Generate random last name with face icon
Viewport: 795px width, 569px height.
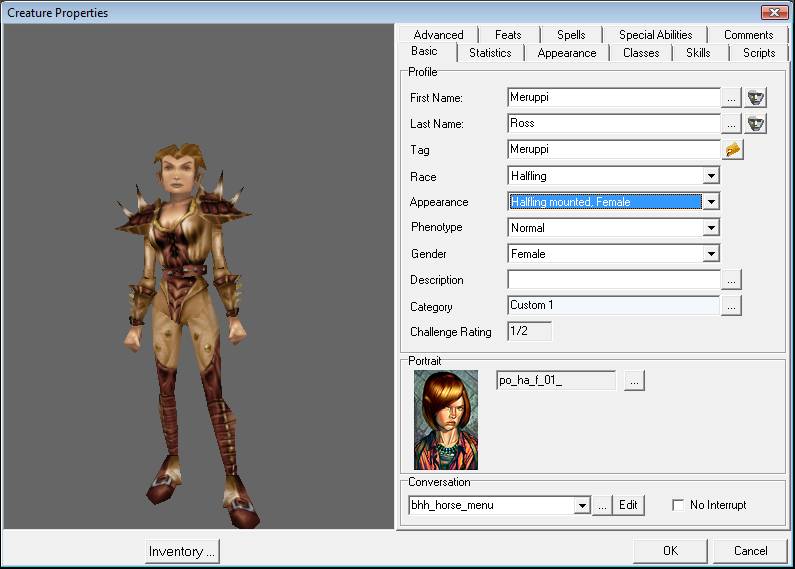coord(755,123)
